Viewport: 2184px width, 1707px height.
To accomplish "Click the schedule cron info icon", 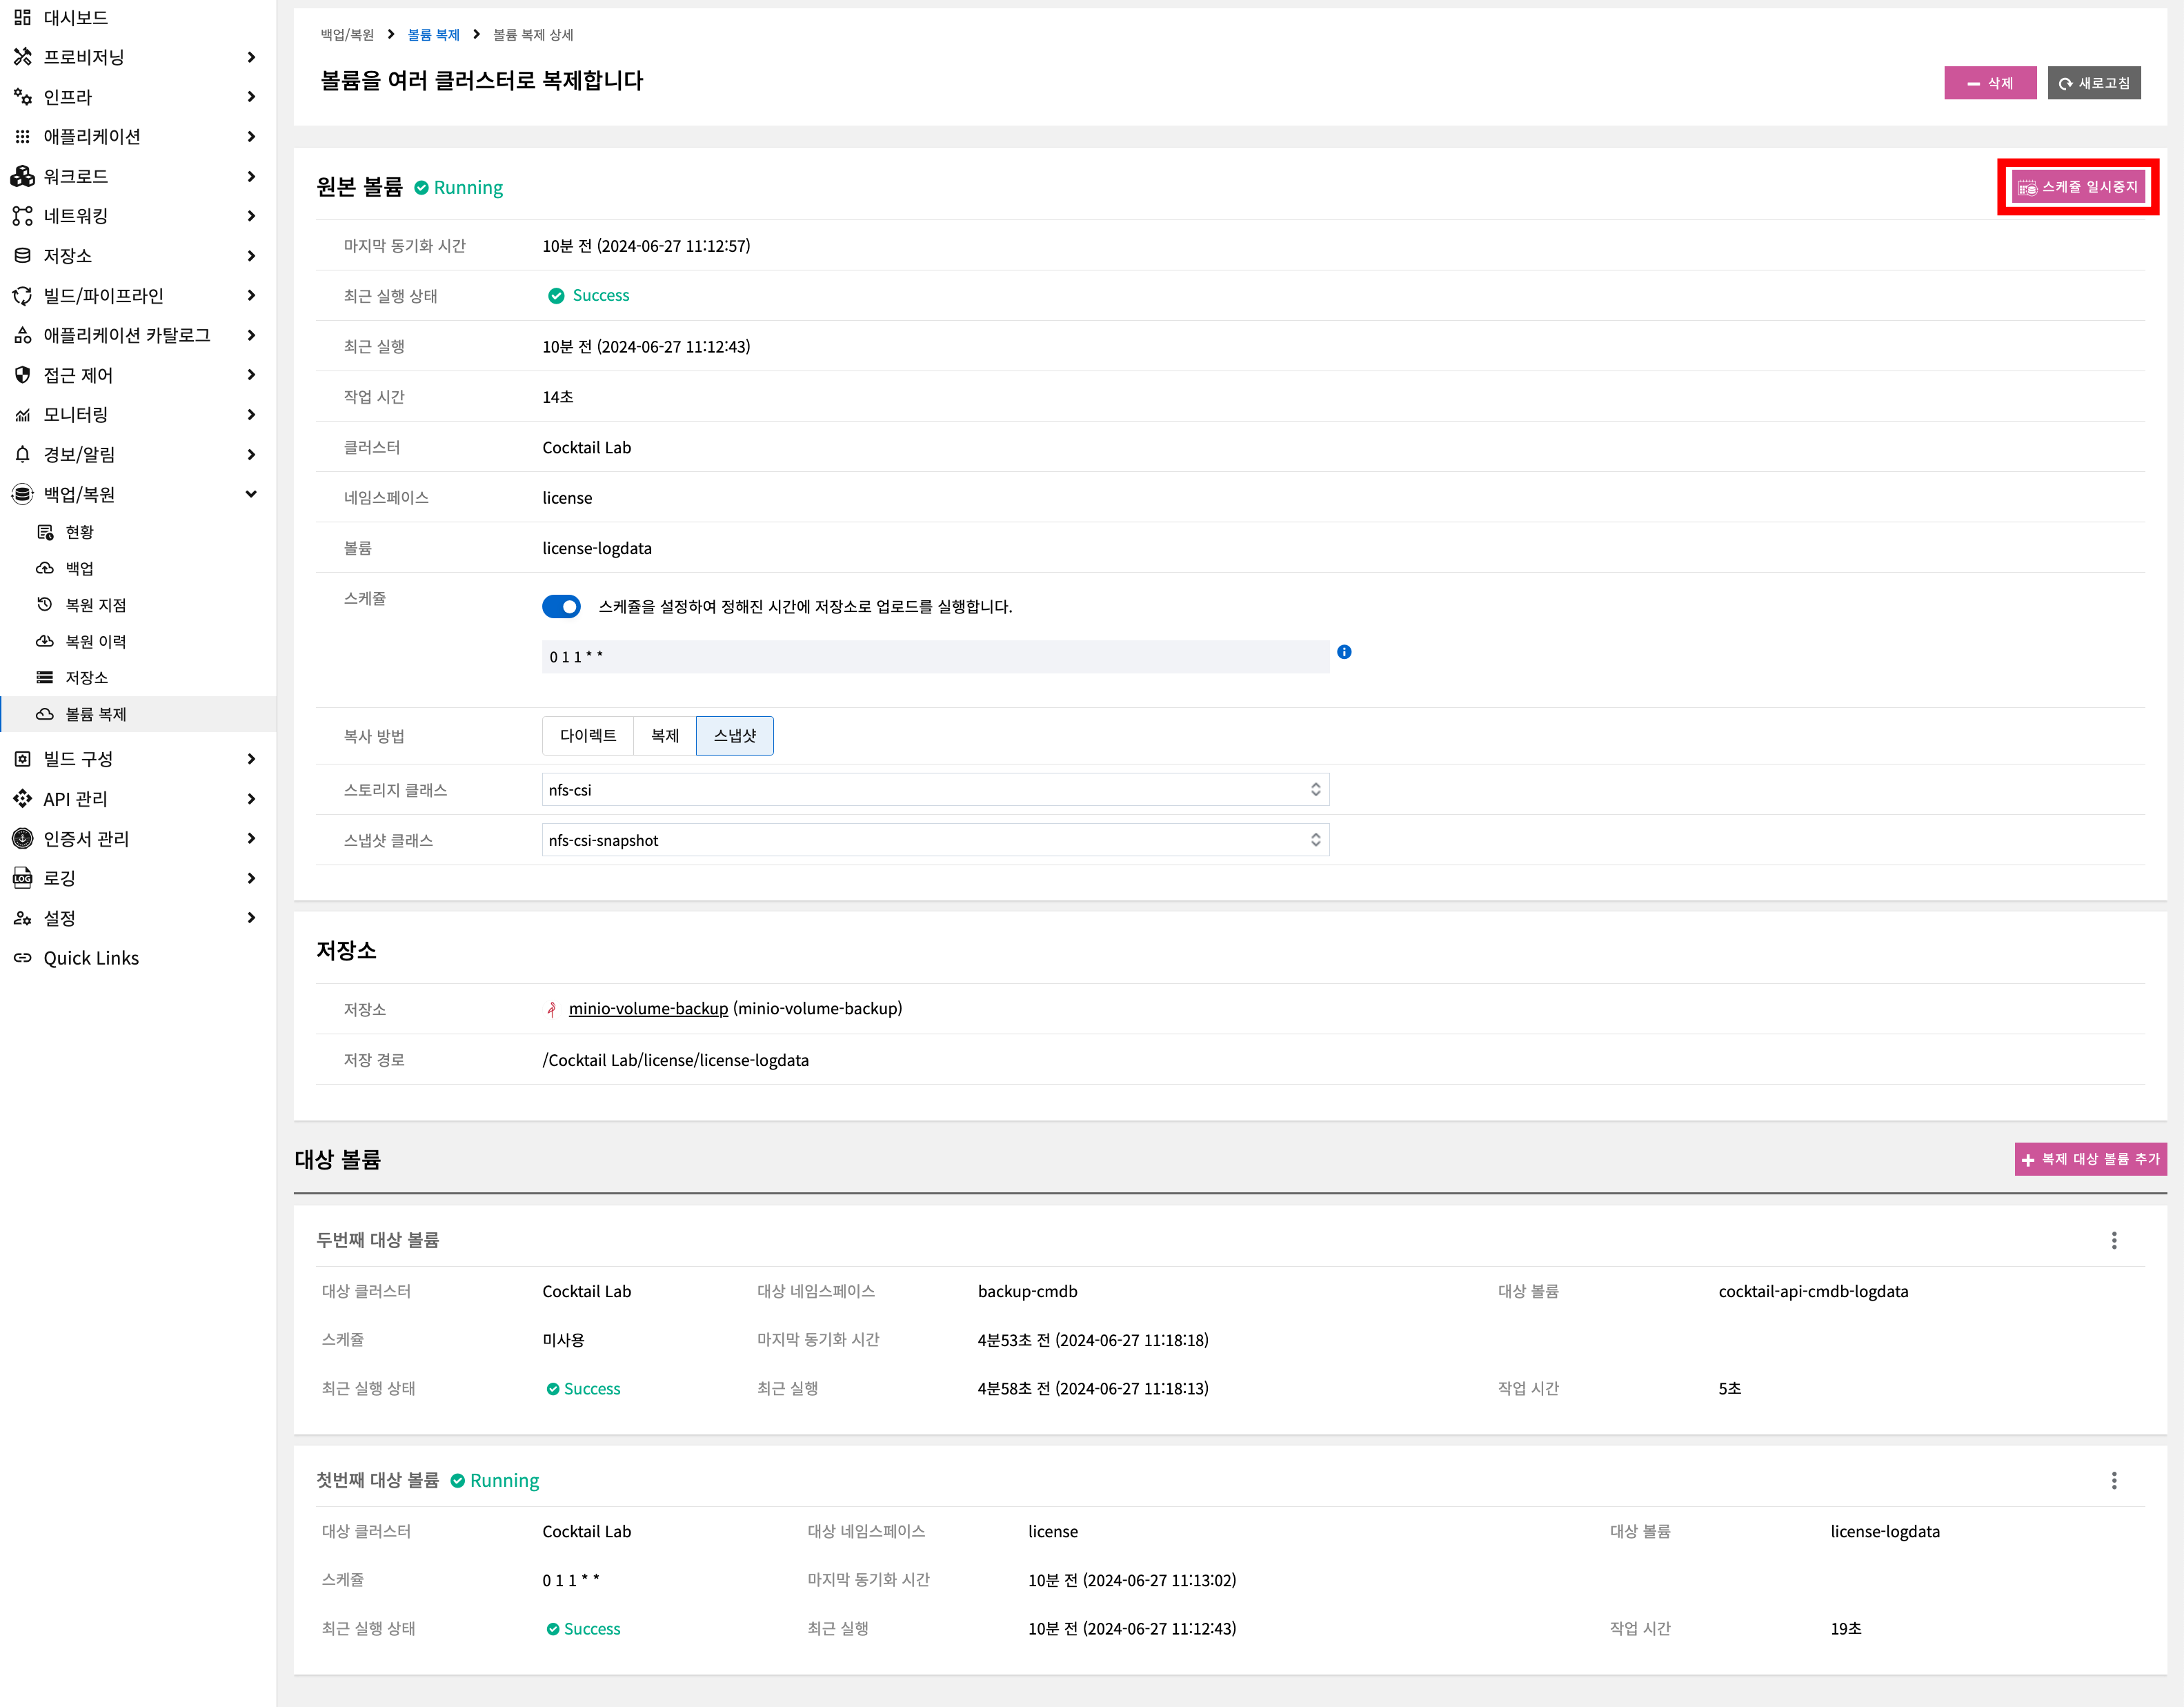I will pos(1344,652).
